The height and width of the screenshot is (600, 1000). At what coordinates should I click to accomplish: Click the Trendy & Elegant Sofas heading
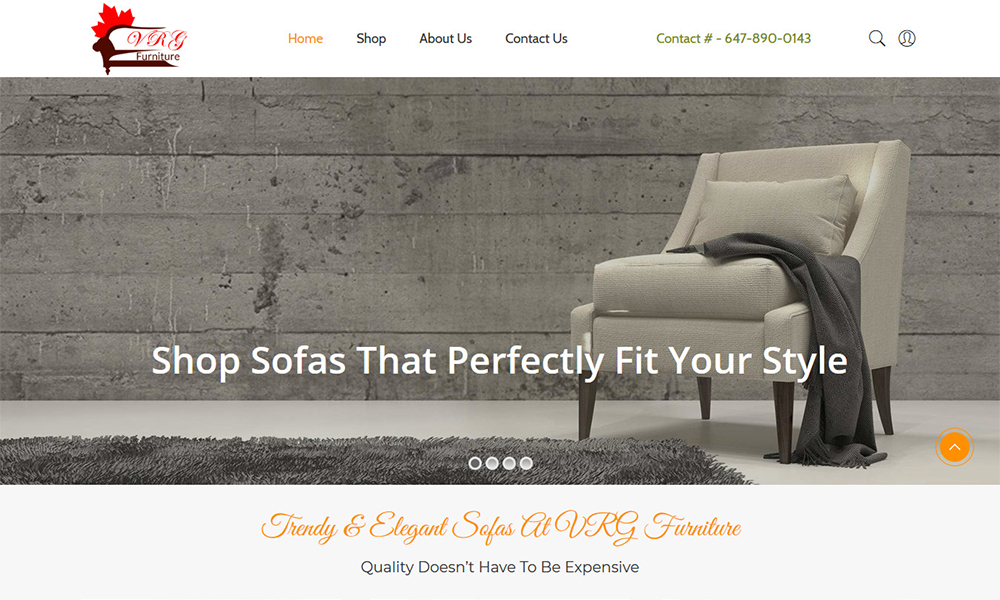point(501,528)
